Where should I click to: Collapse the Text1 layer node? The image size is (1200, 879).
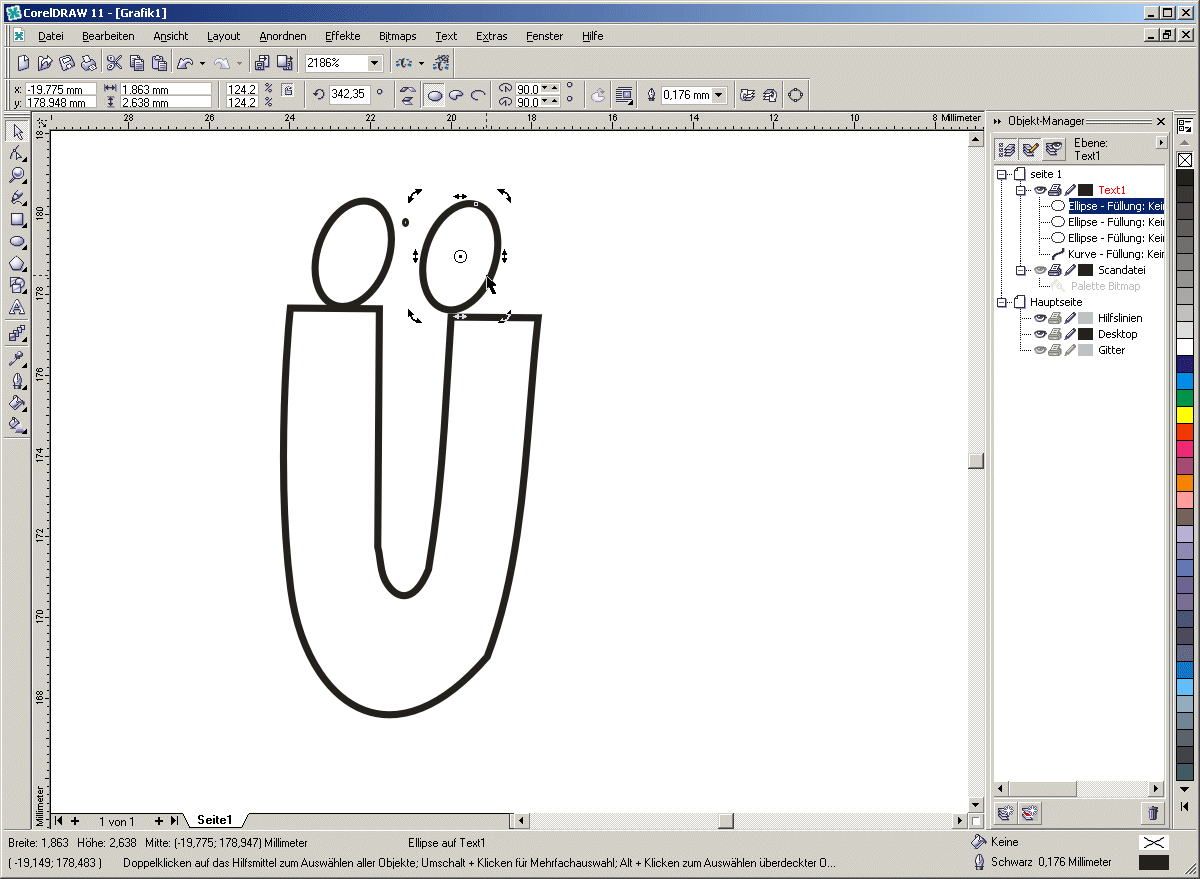(1019, 190)
